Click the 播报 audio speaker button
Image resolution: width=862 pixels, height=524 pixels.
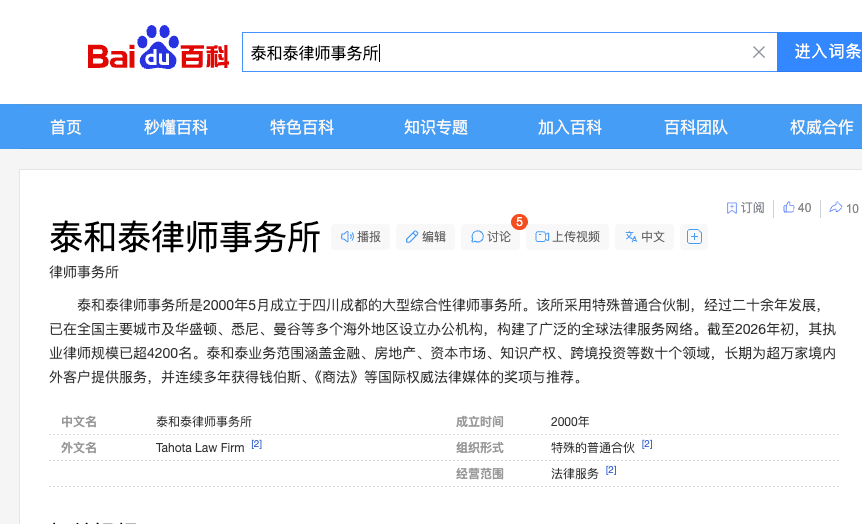[361, 237]
